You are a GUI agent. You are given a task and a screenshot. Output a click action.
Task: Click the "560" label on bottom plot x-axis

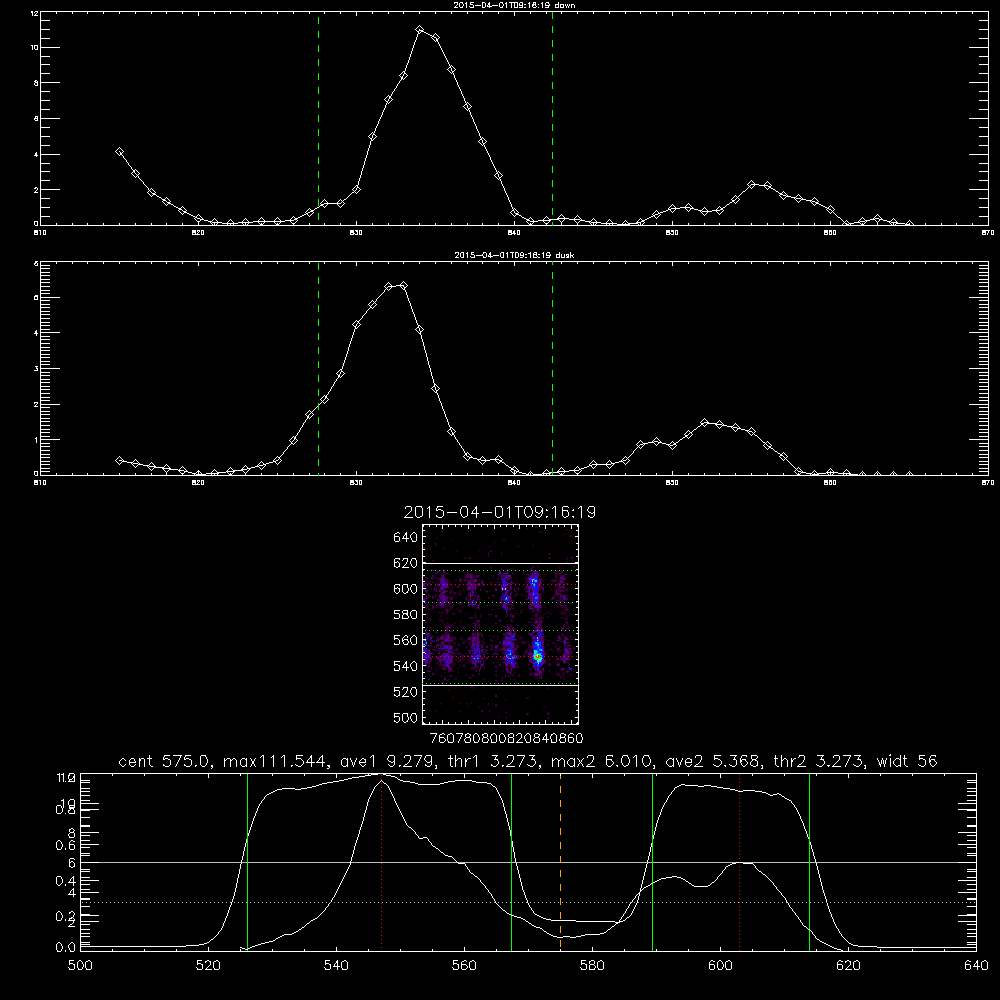[464, 966]
